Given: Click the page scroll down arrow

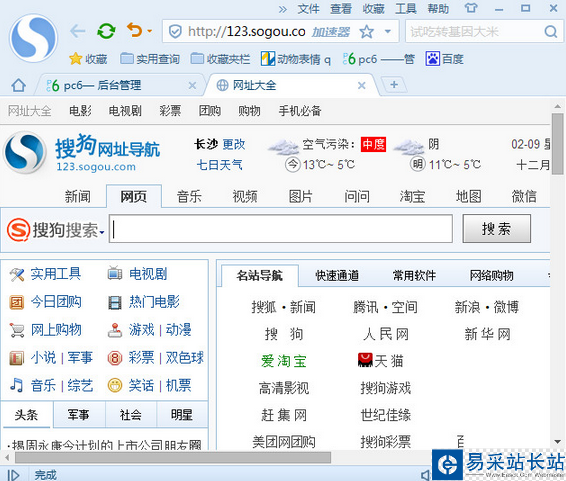Looking at the screenshot, I should pos(558,442).
